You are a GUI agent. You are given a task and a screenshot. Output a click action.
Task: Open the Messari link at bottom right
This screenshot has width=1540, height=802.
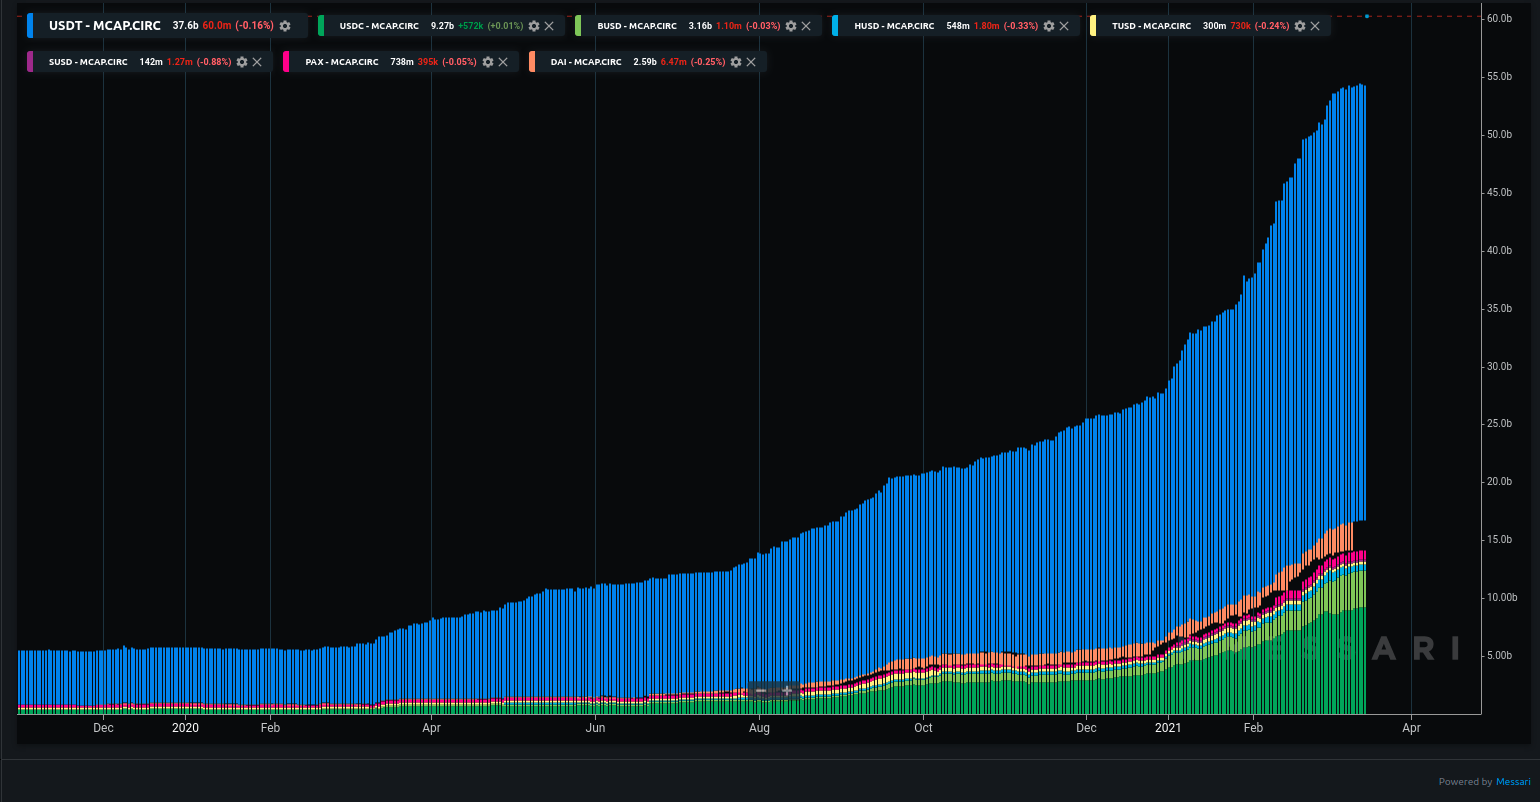click(x=1513, y=781)
